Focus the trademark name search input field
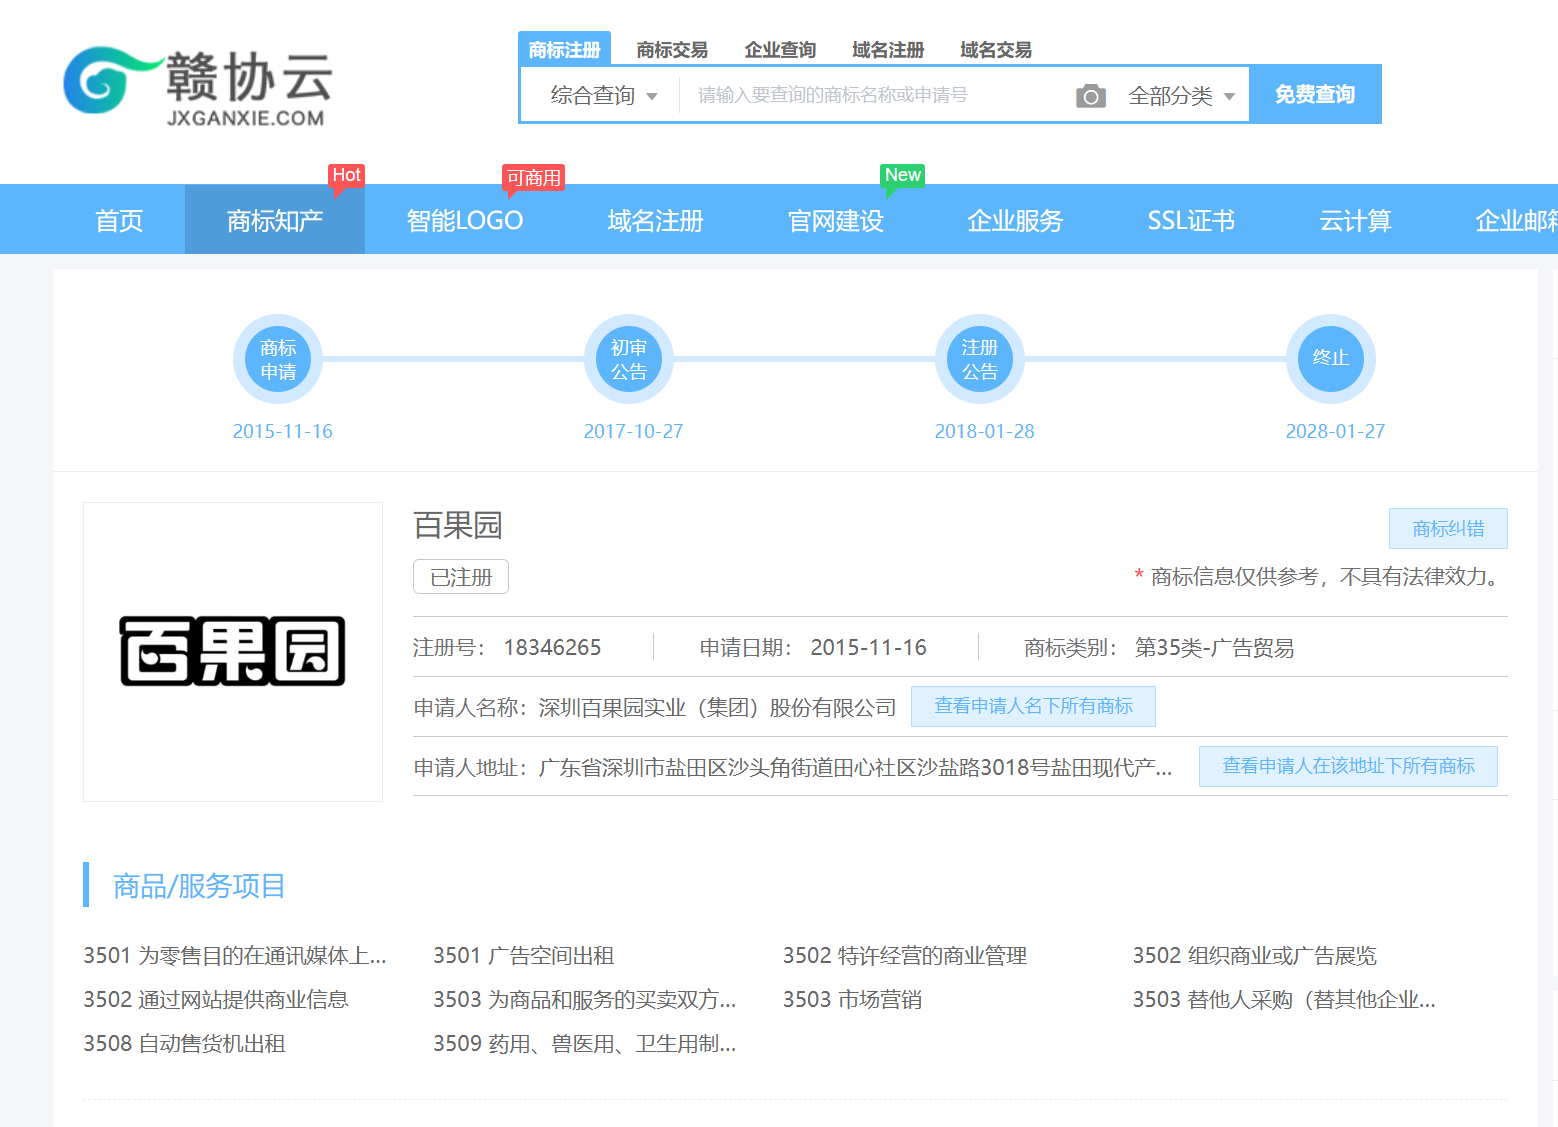 tap(870, 96)
